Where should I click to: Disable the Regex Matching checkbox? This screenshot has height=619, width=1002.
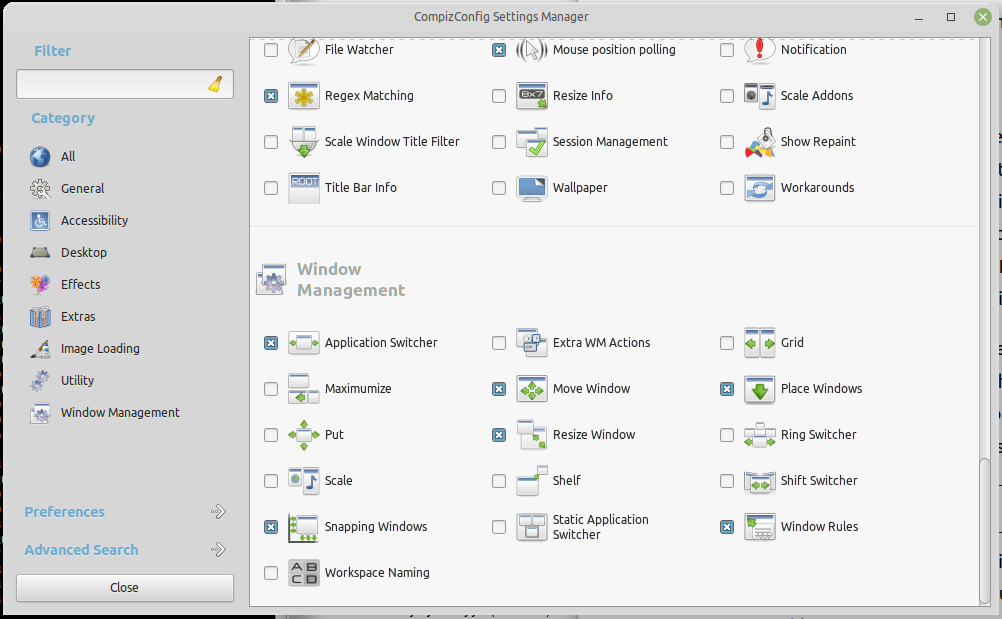[271, 96]
